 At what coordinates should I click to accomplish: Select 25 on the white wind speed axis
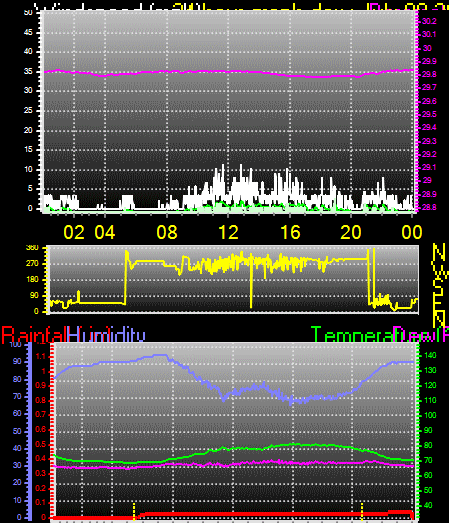(28, 110)
